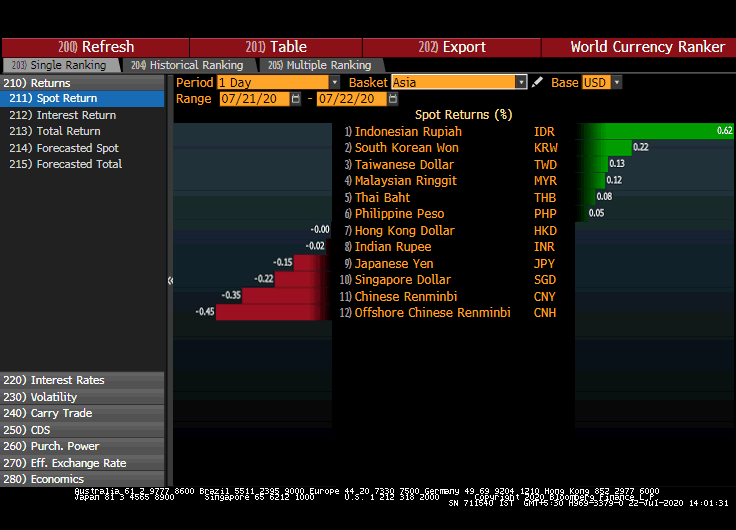Viewport: 736px width, 530px height.
Task: Click the Export button
Action: tap(452, 47)
